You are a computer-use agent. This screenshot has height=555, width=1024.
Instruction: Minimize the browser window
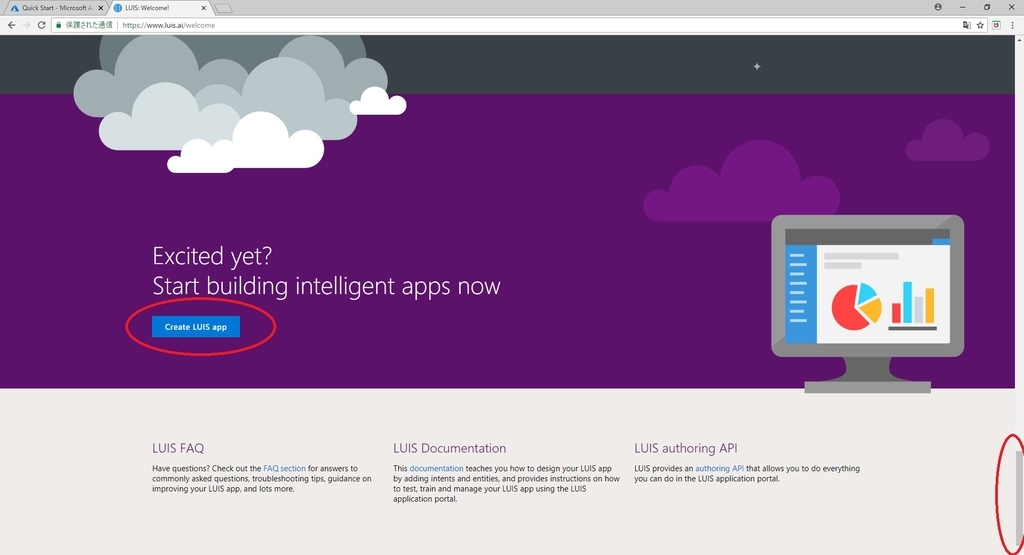(963, 7)
